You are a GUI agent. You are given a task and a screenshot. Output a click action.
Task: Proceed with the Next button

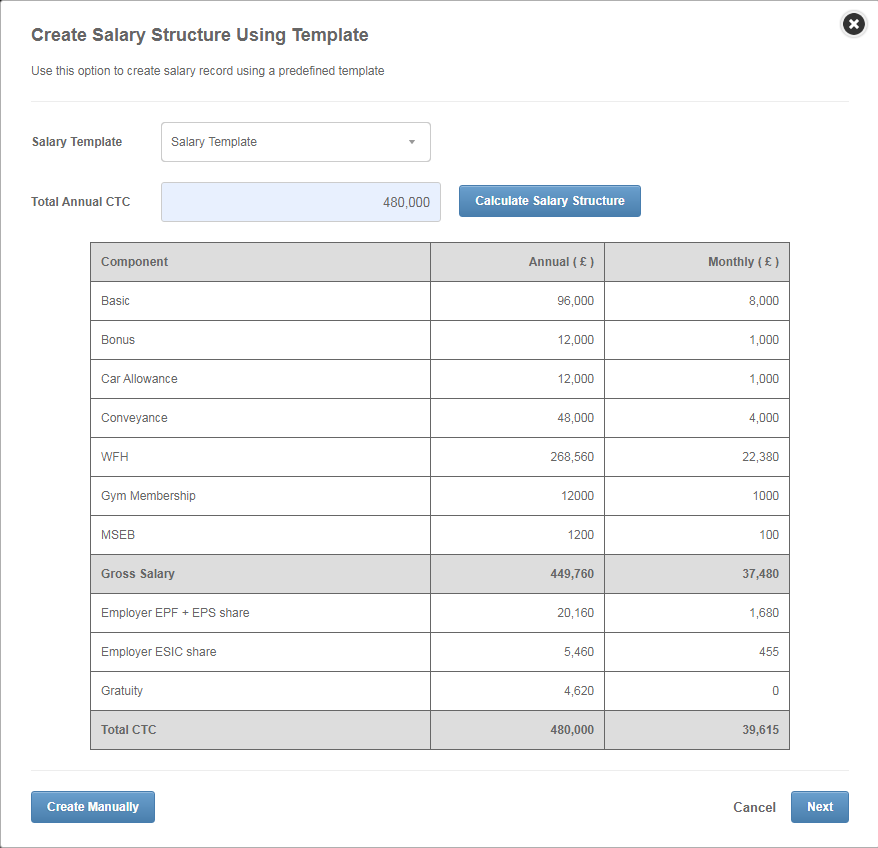[x=819, y=807]
